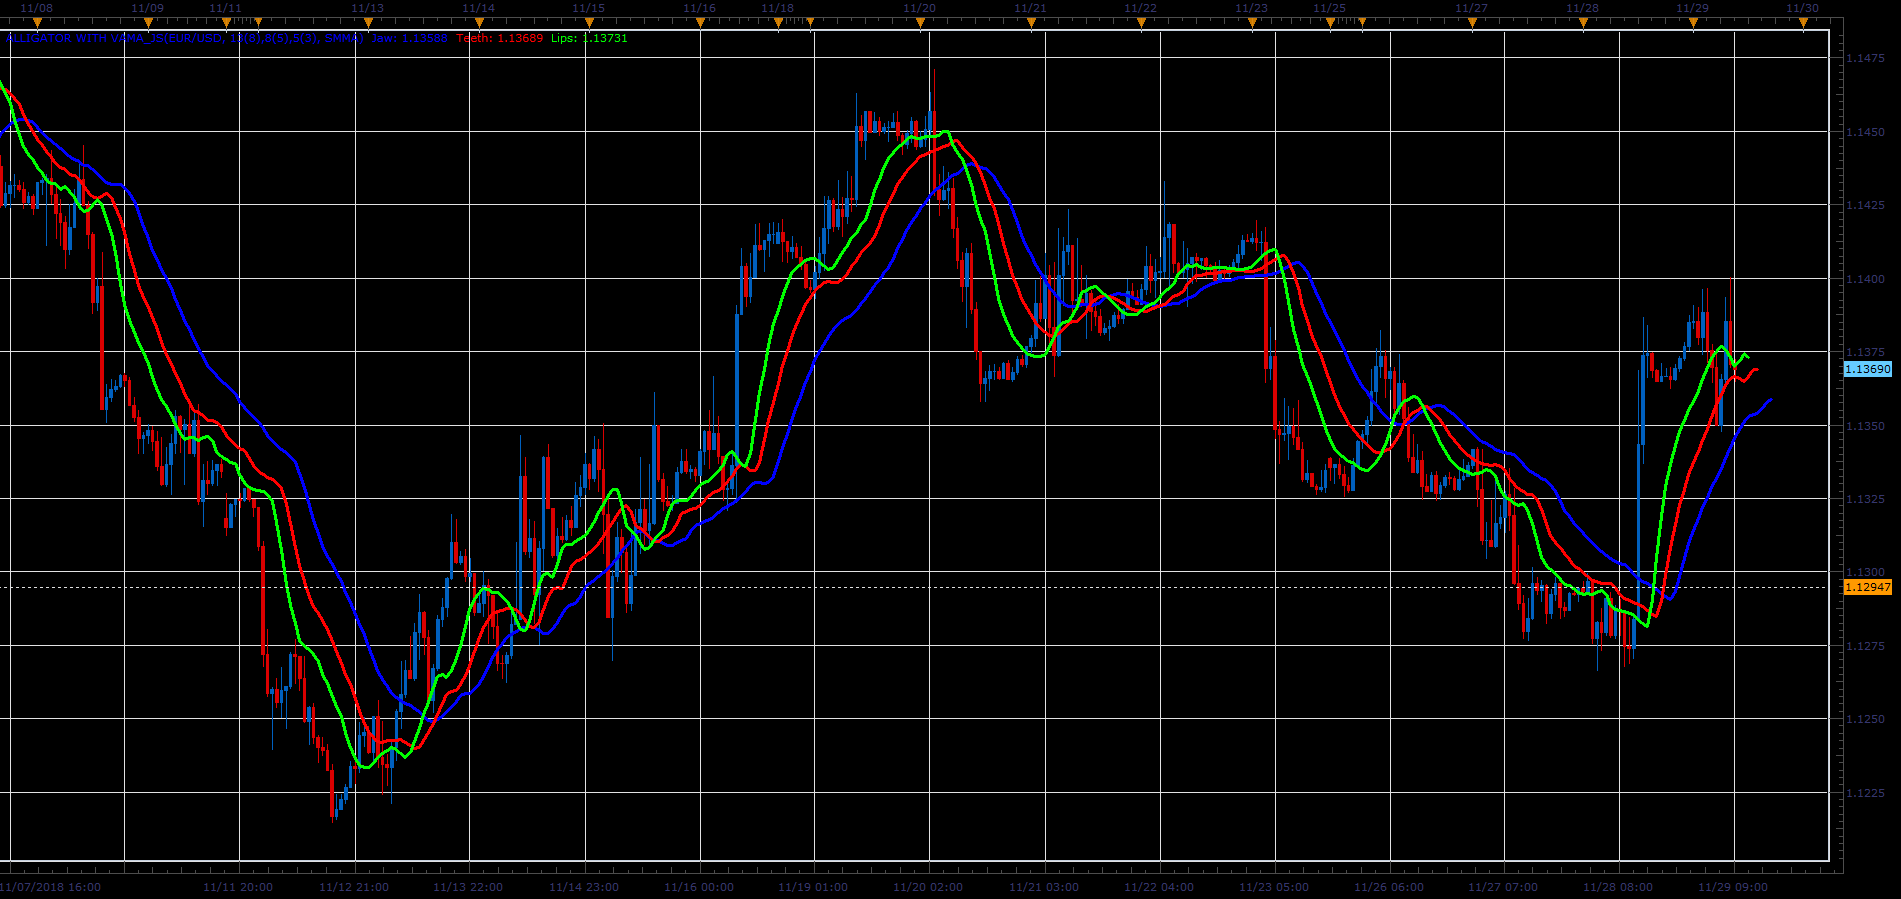Click the 11/14 23:00 time label
This screenshot has height=899, width=1901.
click(x=584, y=887)
